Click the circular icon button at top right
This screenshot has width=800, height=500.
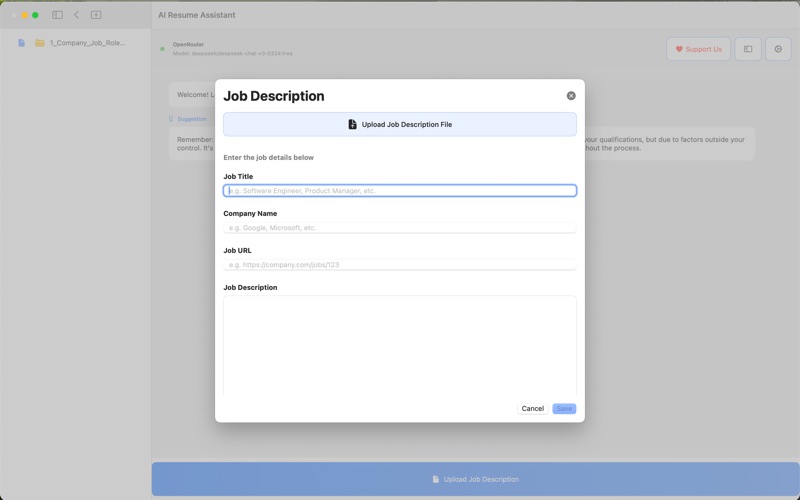[x=778, y=49]
